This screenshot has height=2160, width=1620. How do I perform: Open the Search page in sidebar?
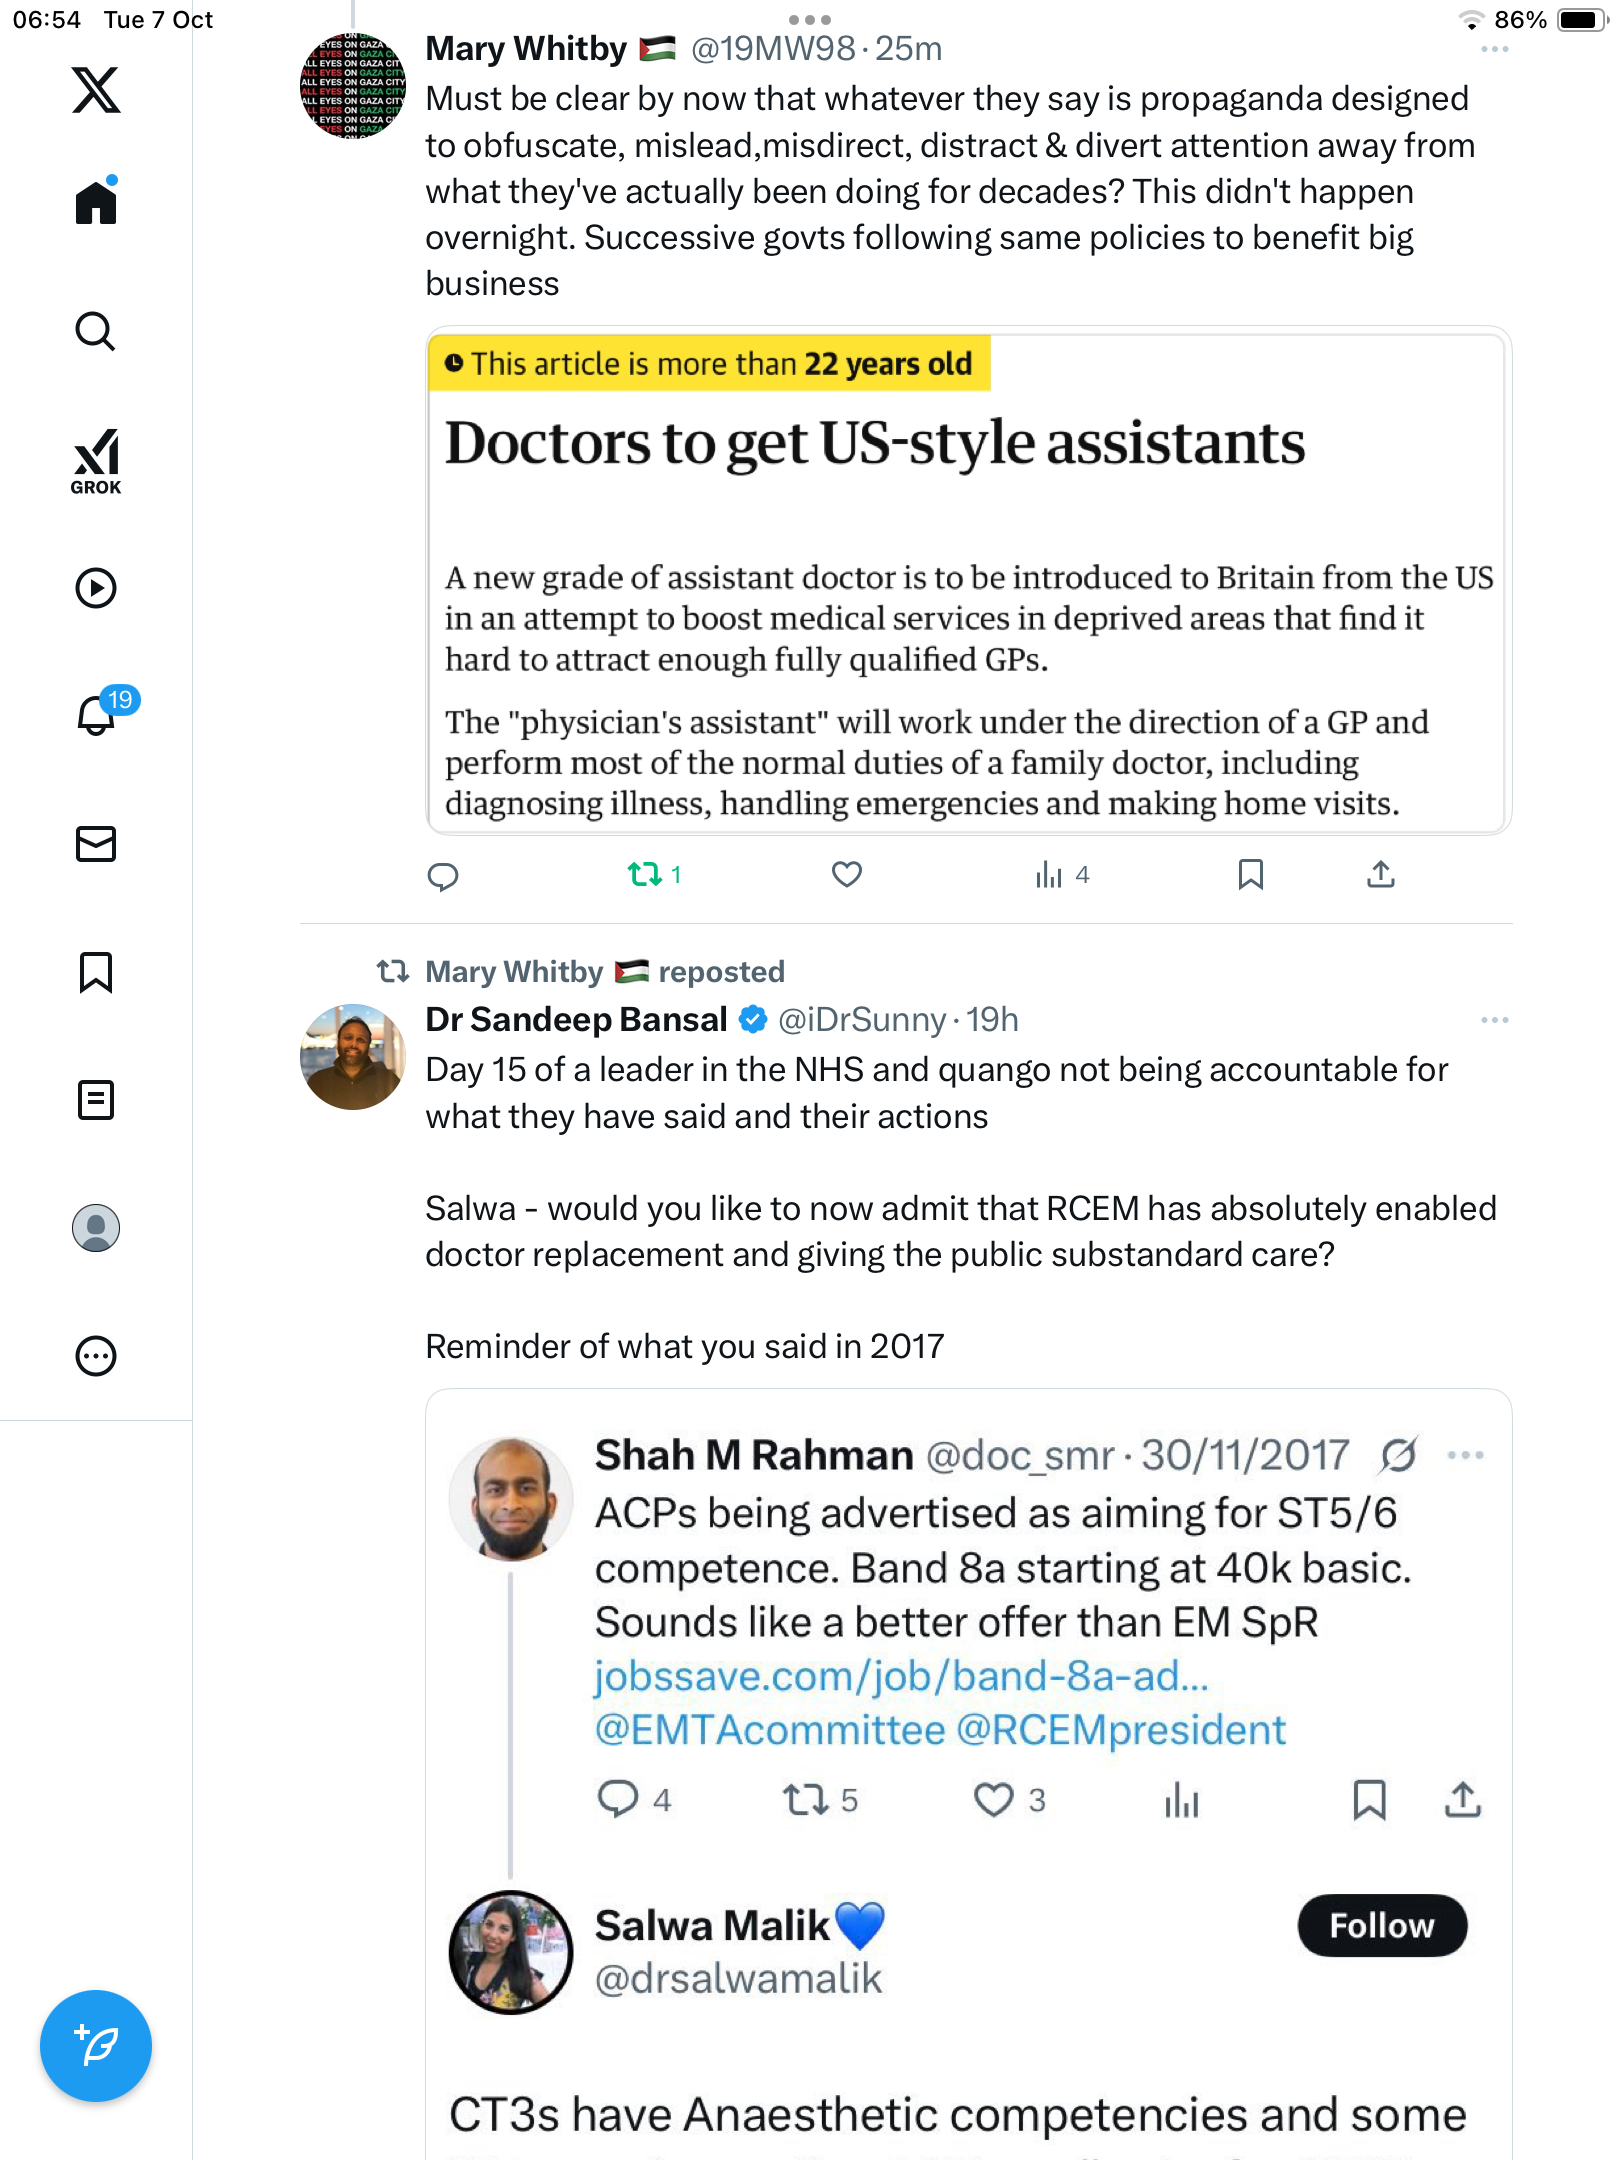(x=96, y=332)
